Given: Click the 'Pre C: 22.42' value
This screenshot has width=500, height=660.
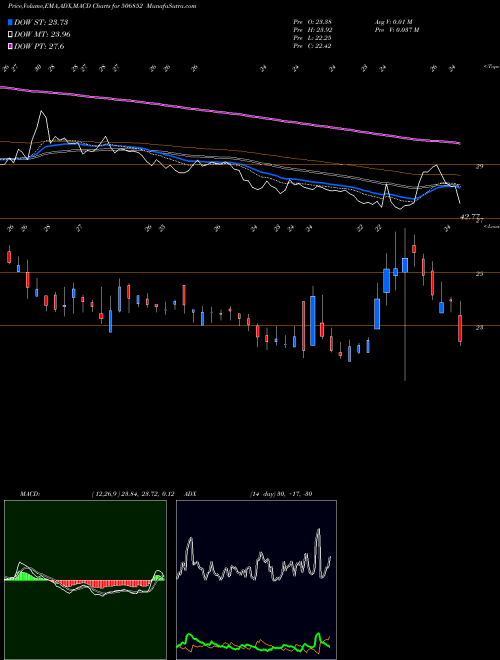Looking at the screenshot, I should coord(312,46).
